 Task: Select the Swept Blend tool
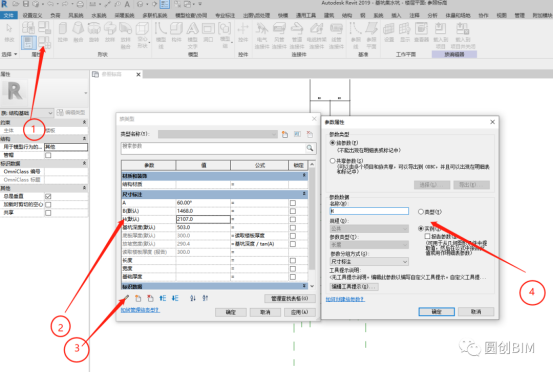126,35
